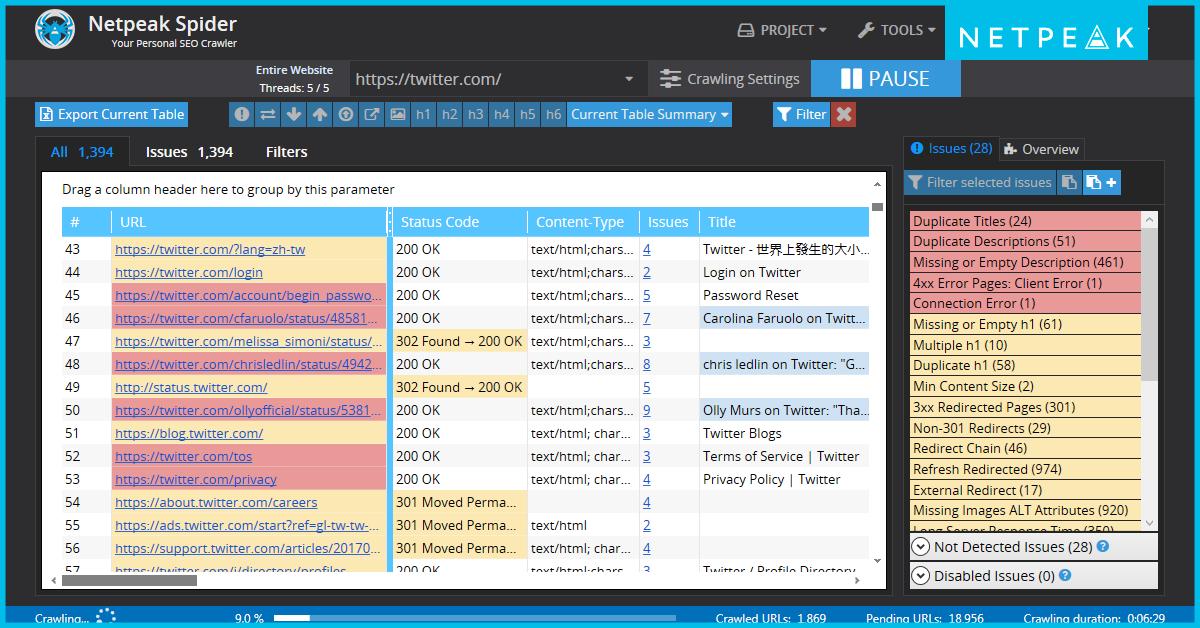The height and width of the screenshot is (628, 1200).
Task: Click Export Current Table button
Action: click(111, 114)
